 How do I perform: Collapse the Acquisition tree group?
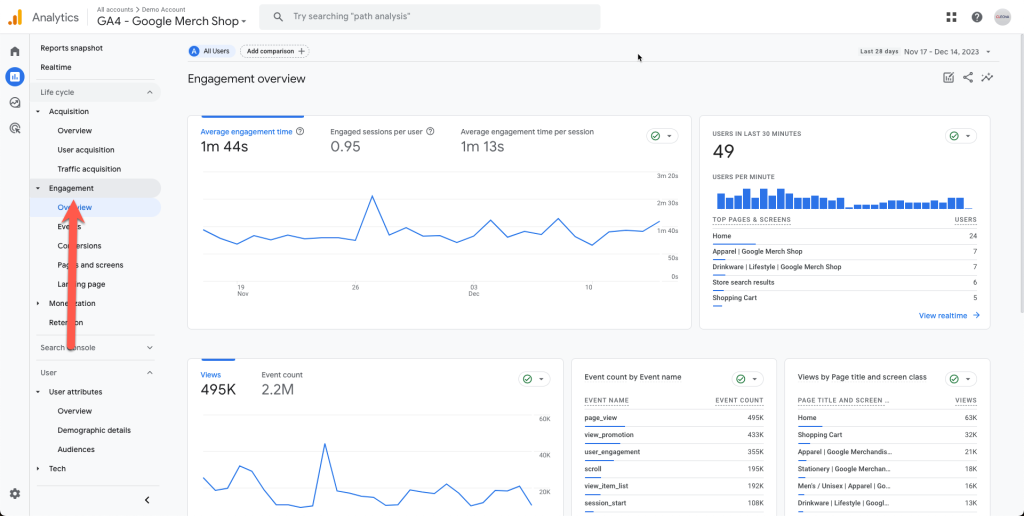click(x=38, y=112)
